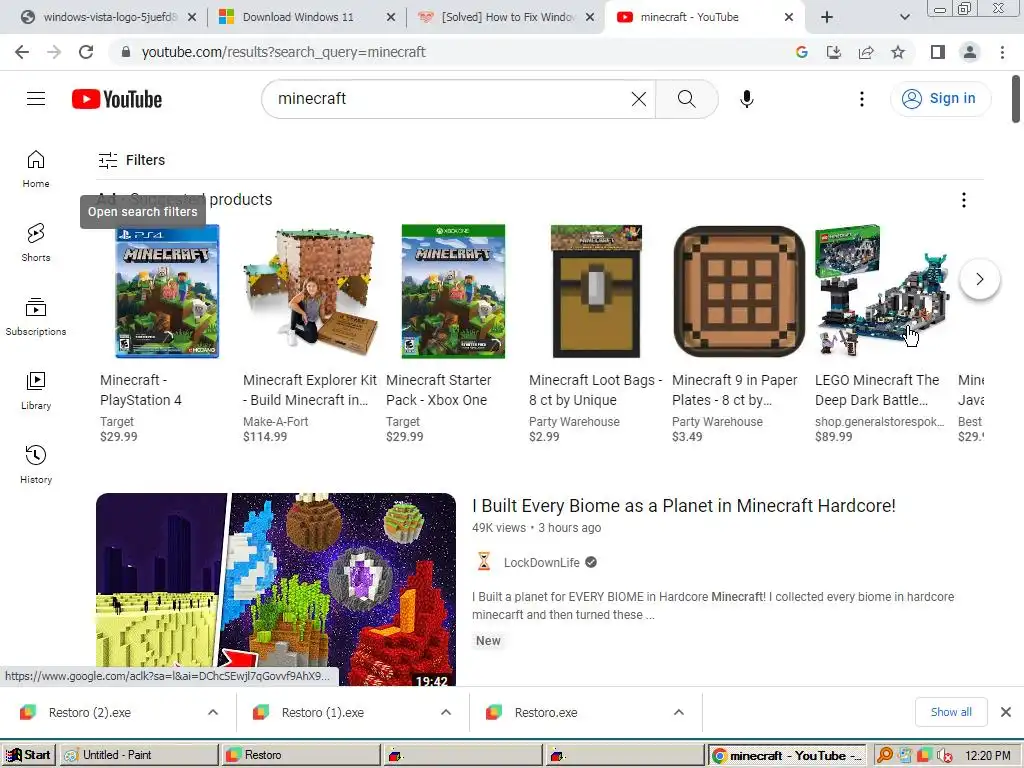Close the Download Windows 11 tab
This screenshot has width=1024, height=768.
(x=391, y=17)
